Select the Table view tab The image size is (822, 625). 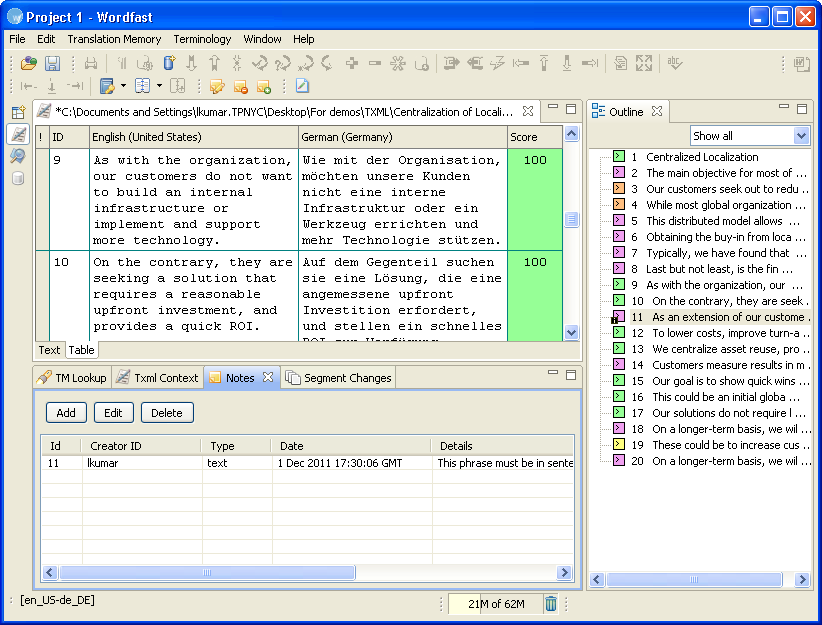[81, 350]
